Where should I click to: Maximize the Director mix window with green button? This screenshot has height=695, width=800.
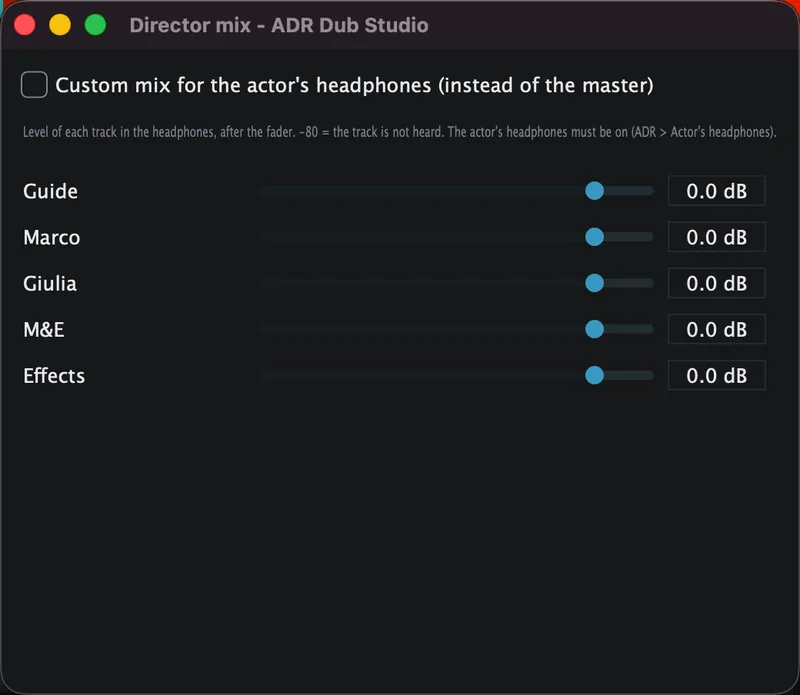(x=95, y=24)
